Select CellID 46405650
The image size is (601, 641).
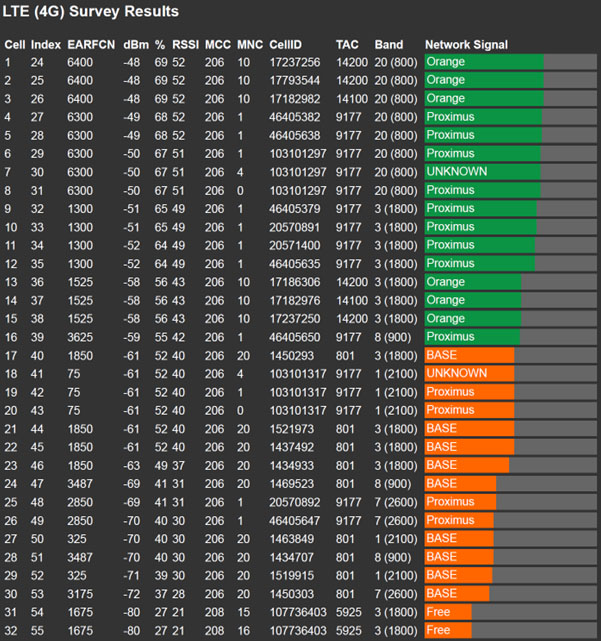tap(295, 337)
